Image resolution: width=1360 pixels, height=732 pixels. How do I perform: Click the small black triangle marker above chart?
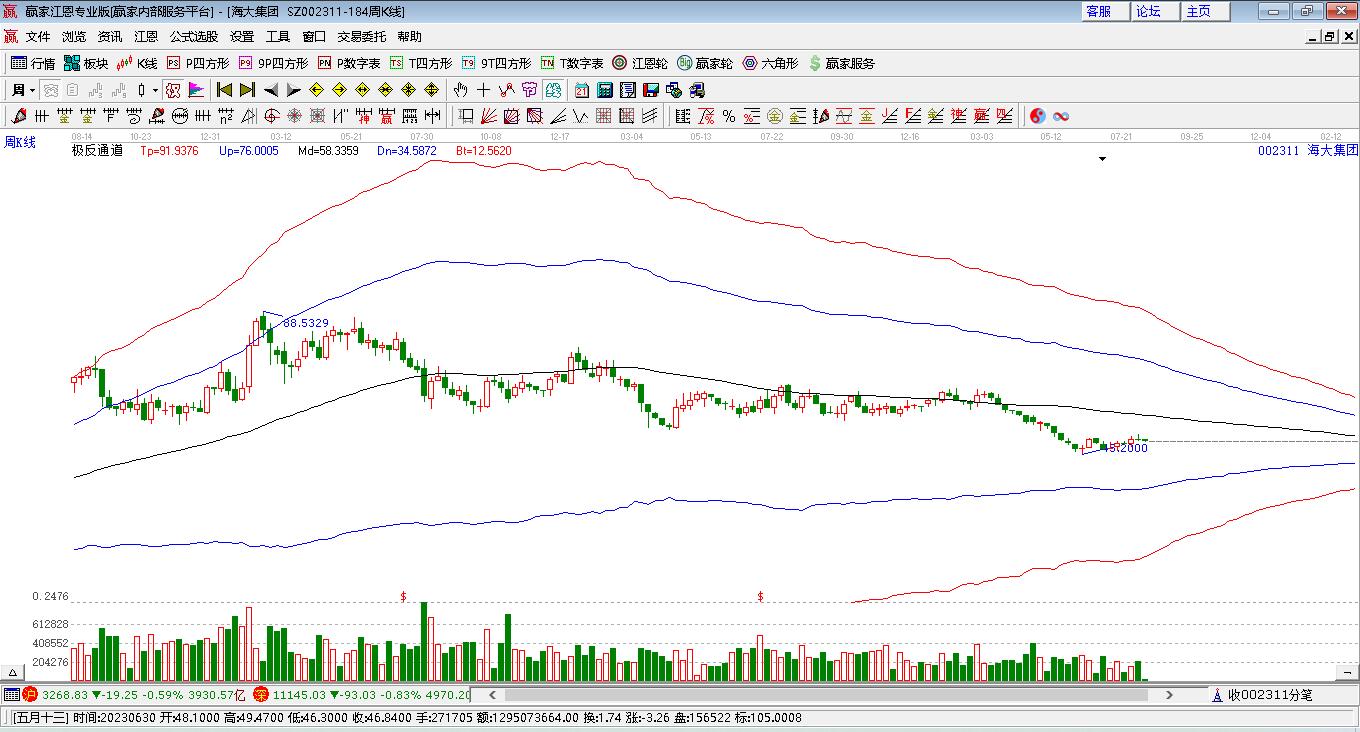[1103, 159]
